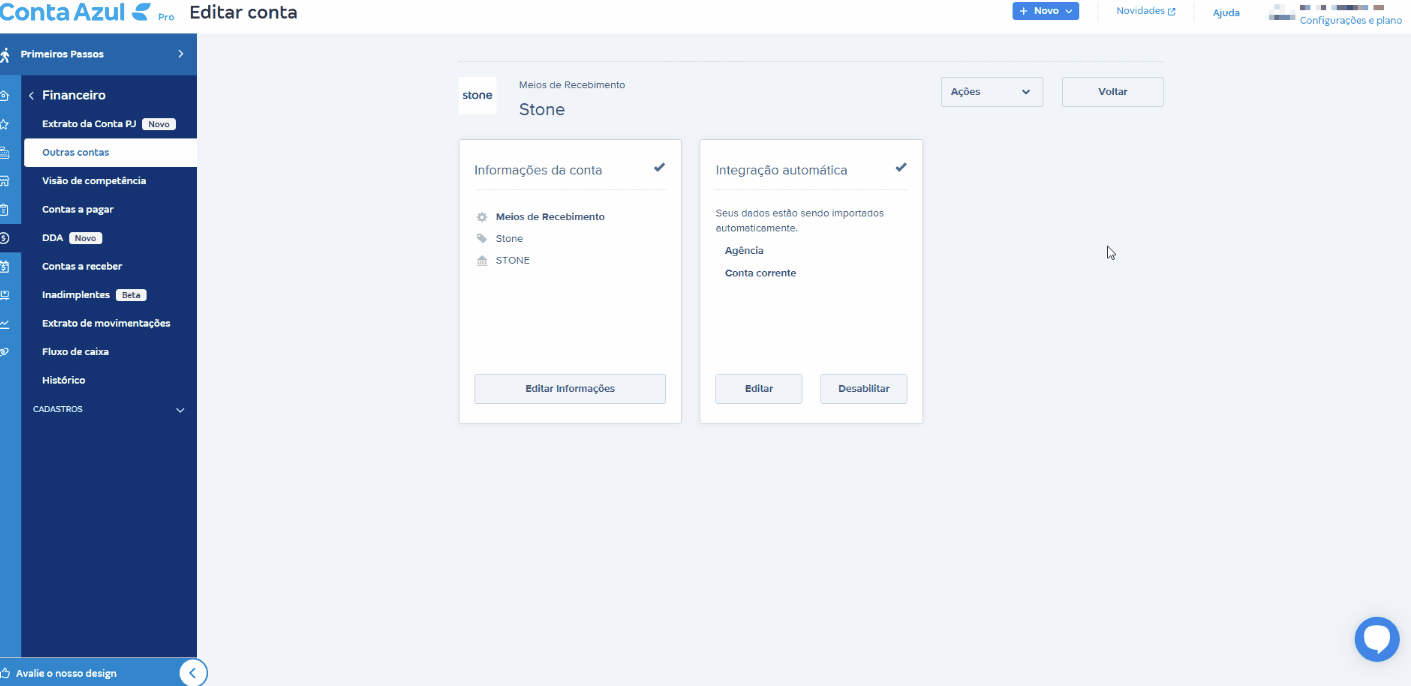
Task: Open the Ajuda link
Action: tap(1226, 13)
